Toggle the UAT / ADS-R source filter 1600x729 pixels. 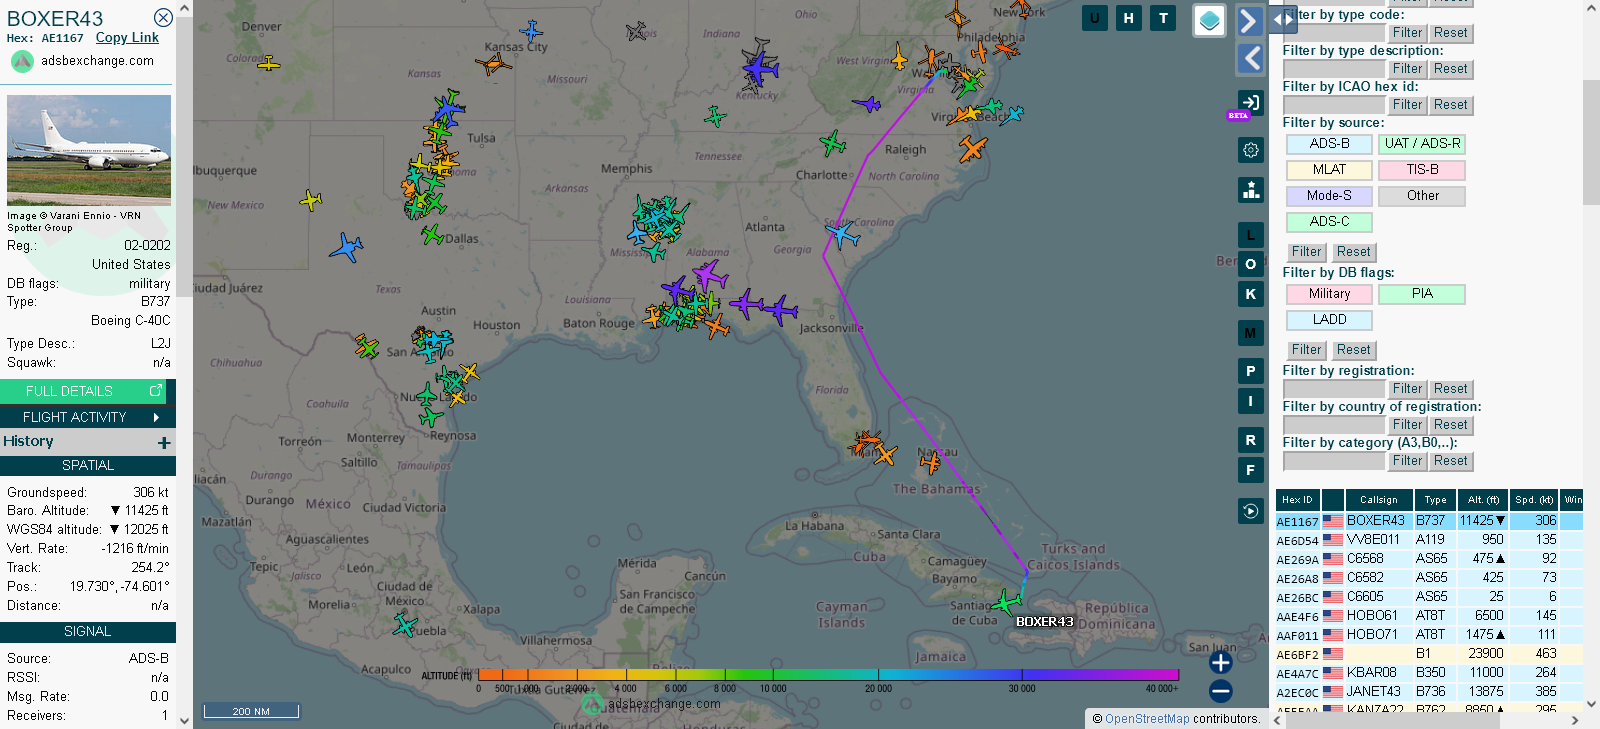point(1422,144)
